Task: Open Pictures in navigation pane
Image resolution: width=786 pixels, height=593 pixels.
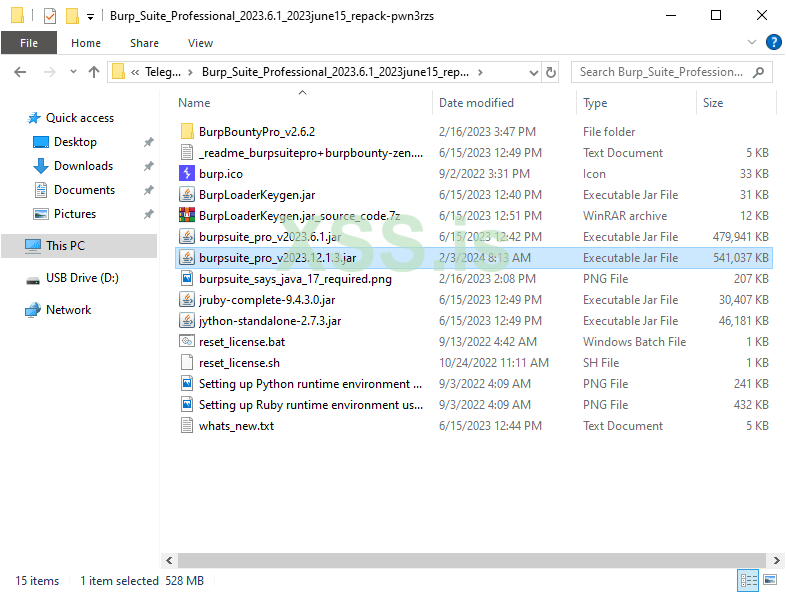Action: (x=75, y=214)
